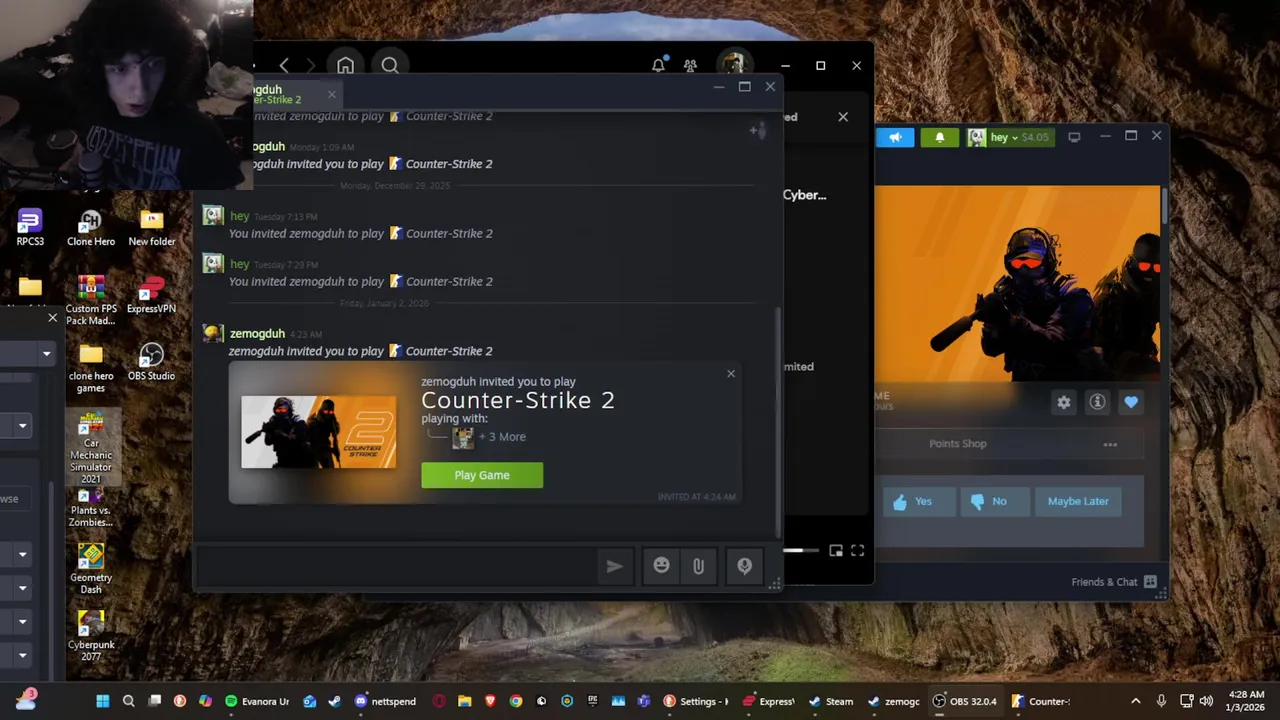
Task: Open the Windows Start menu
Action: (x=102, y=701)
